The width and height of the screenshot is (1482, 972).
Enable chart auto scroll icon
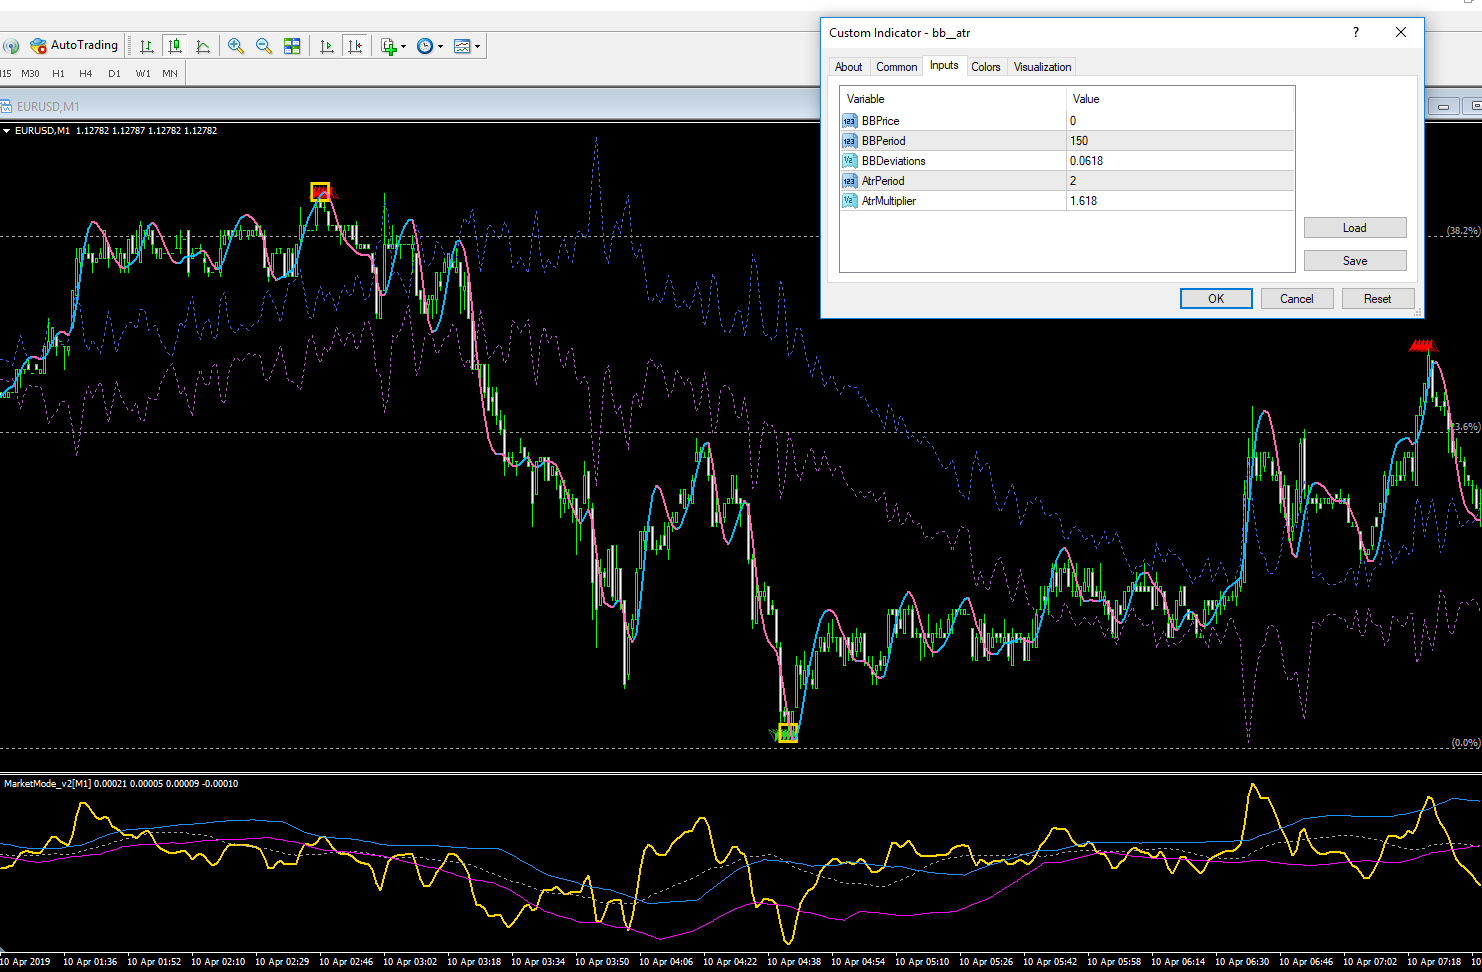326,46
